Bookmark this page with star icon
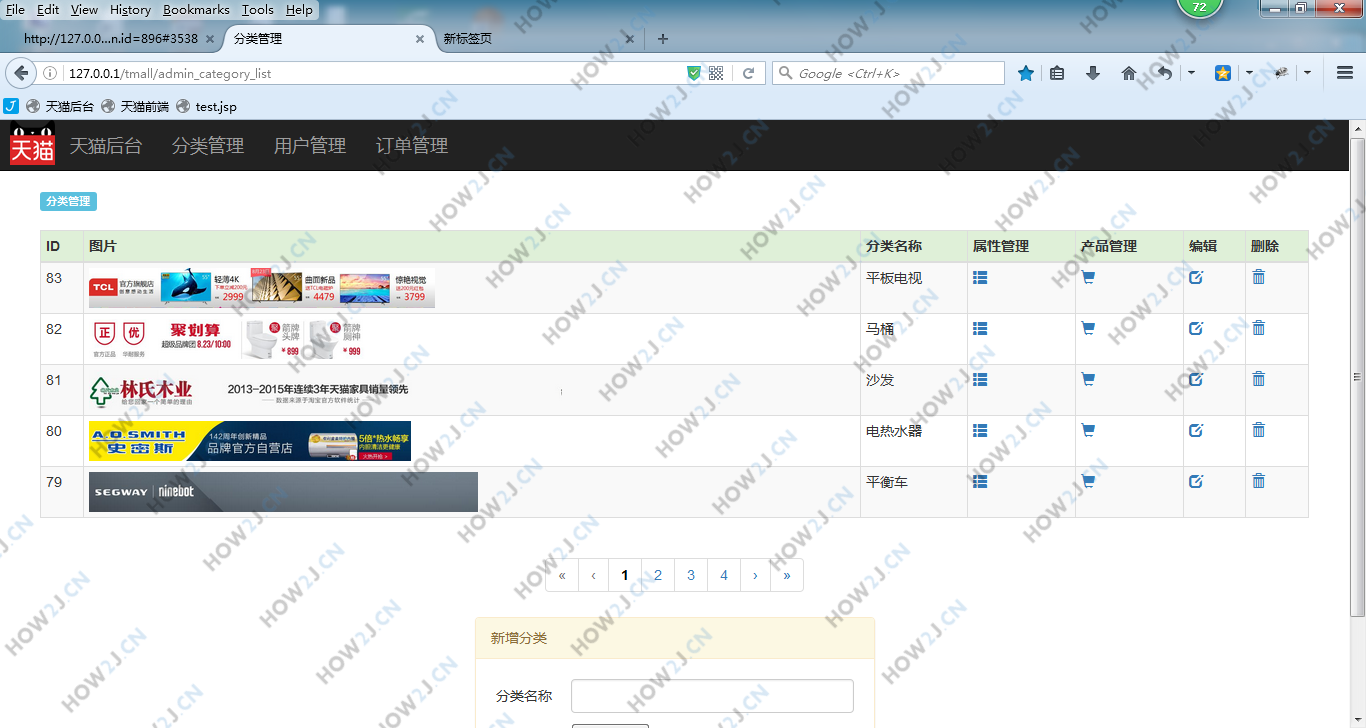1366x728 pixels. click(x=1025, y=73)
